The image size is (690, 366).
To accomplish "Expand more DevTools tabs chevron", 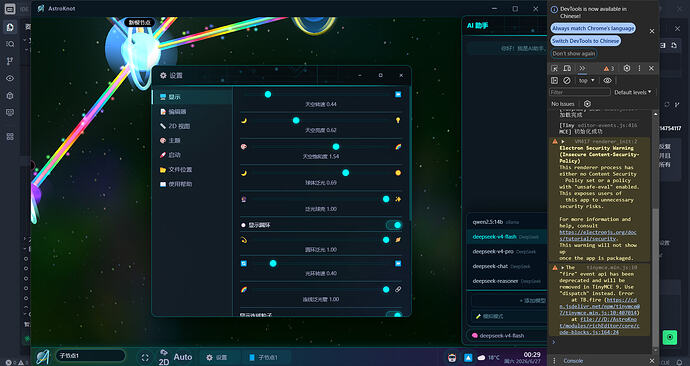I will pyautogui.click(x=582, y=68).
